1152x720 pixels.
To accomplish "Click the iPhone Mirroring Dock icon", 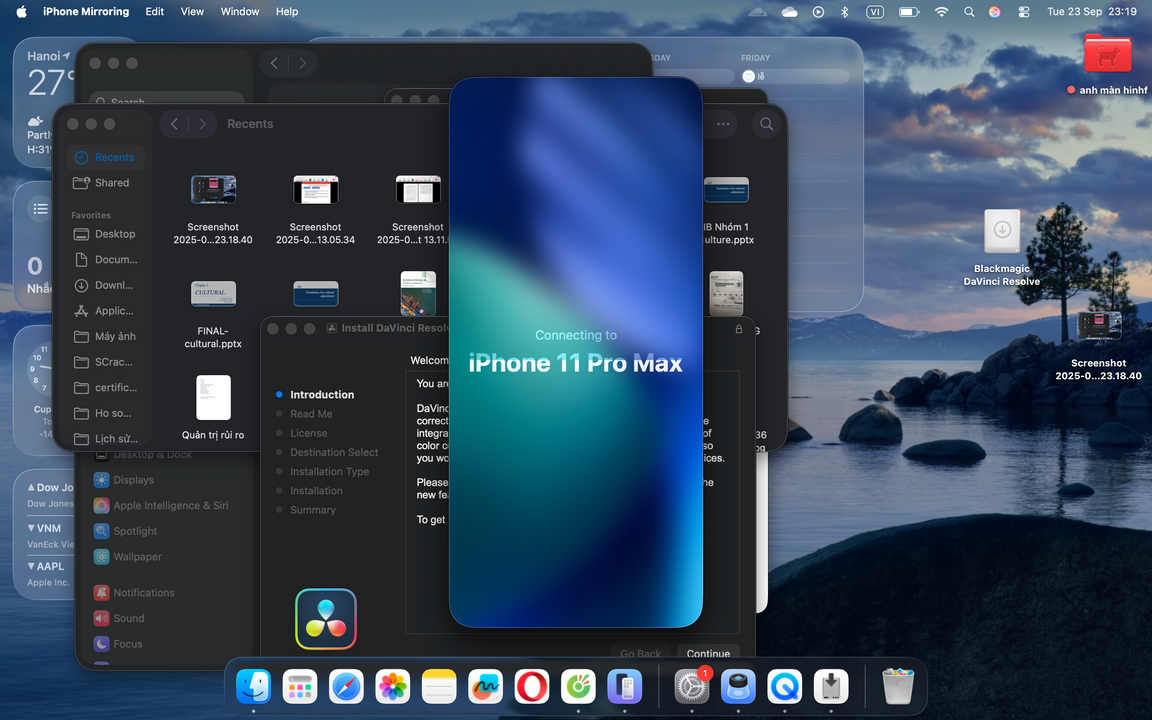I will [x=625, y=687].
